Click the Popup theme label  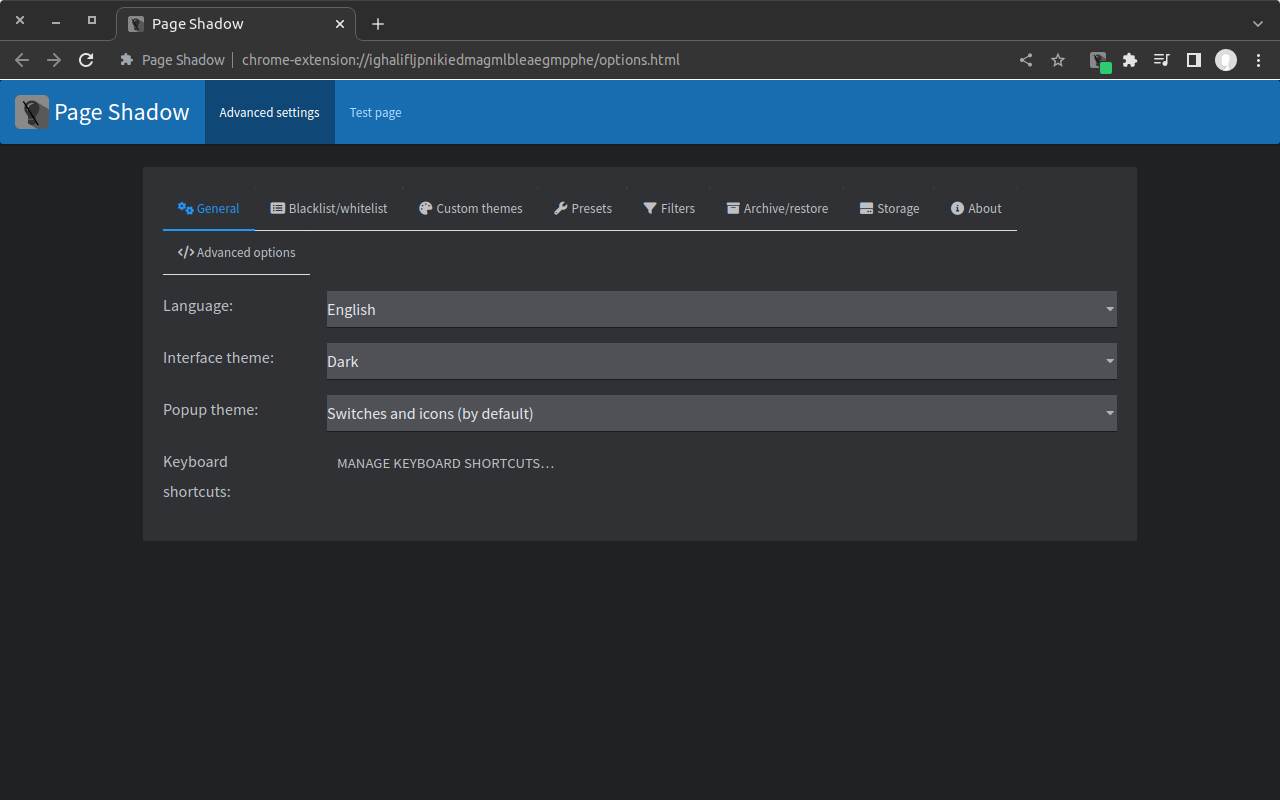point(210,409)
